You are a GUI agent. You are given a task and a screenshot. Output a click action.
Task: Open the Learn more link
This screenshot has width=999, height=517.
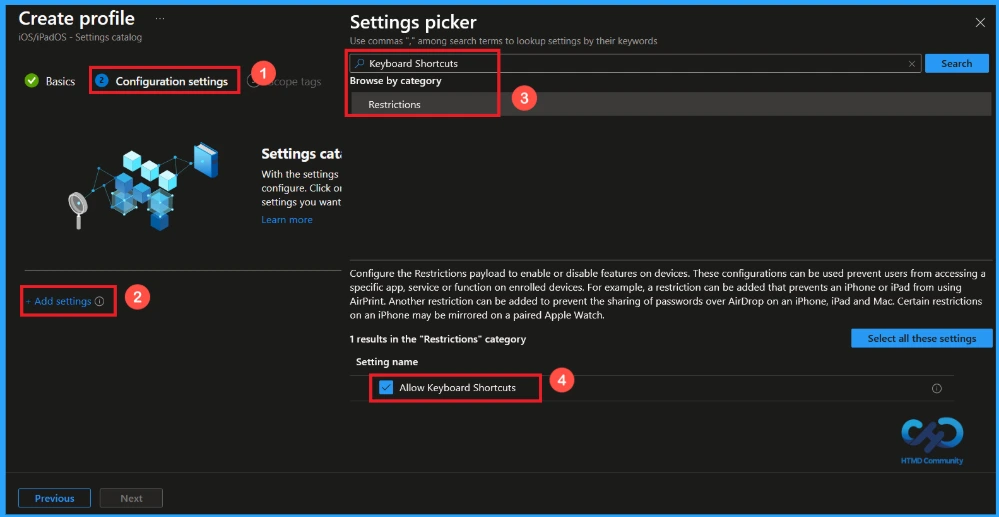pos(287,220)
